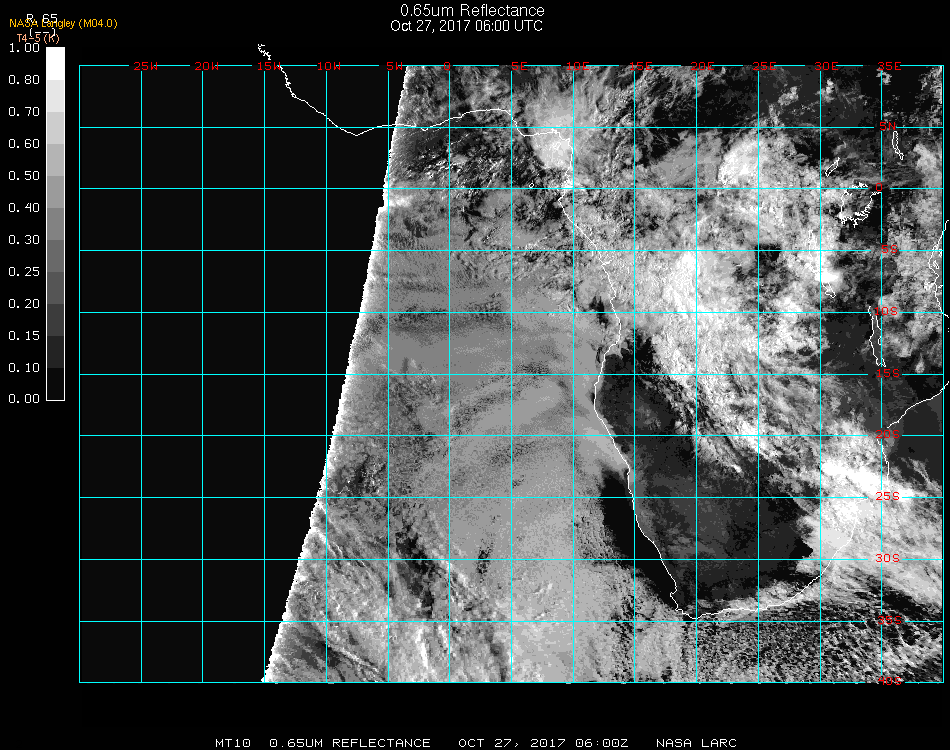950x750 pixels.
Task: Click the colorbar value "0.15"
Action: 24,336
